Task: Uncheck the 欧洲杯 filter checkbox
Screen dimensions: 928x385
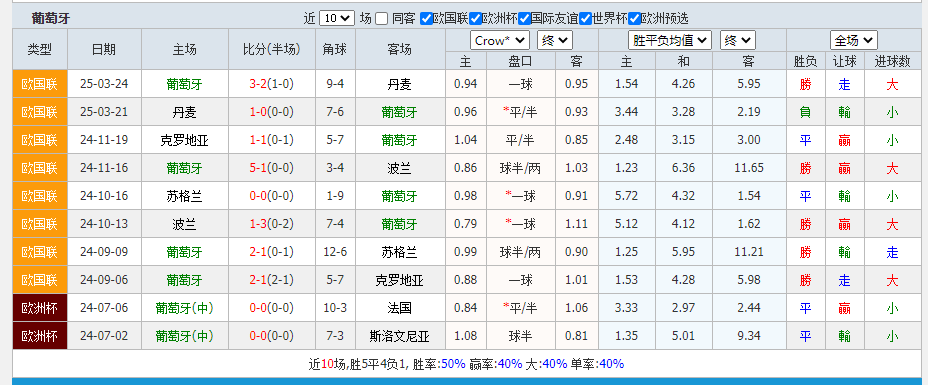Action: (x=475, y=19)
